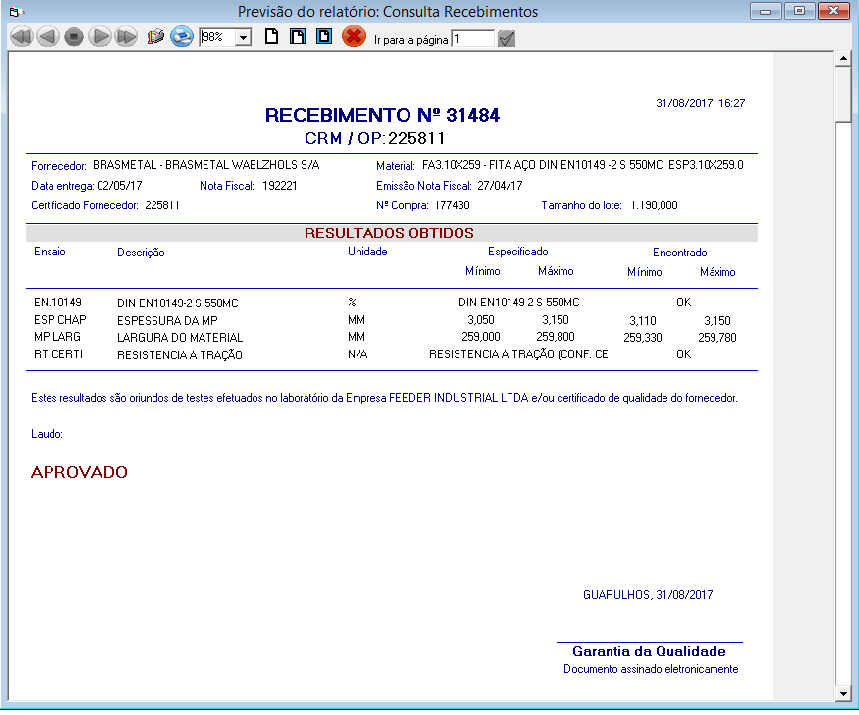Click the found maximum value '259,780'
The width and height of the screenshot is (859, 715).
tap(717, 338)
